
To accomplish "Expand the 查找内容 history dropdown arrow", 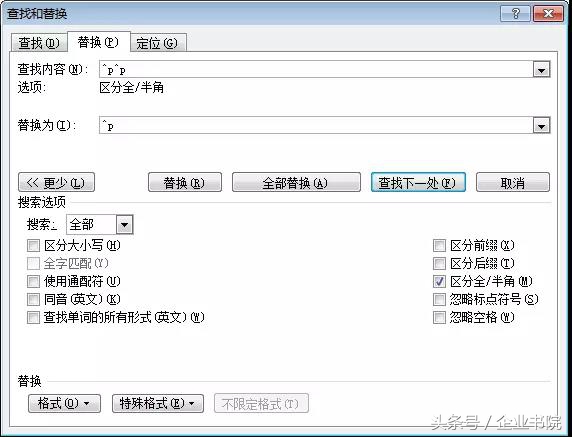I will 541,70.
